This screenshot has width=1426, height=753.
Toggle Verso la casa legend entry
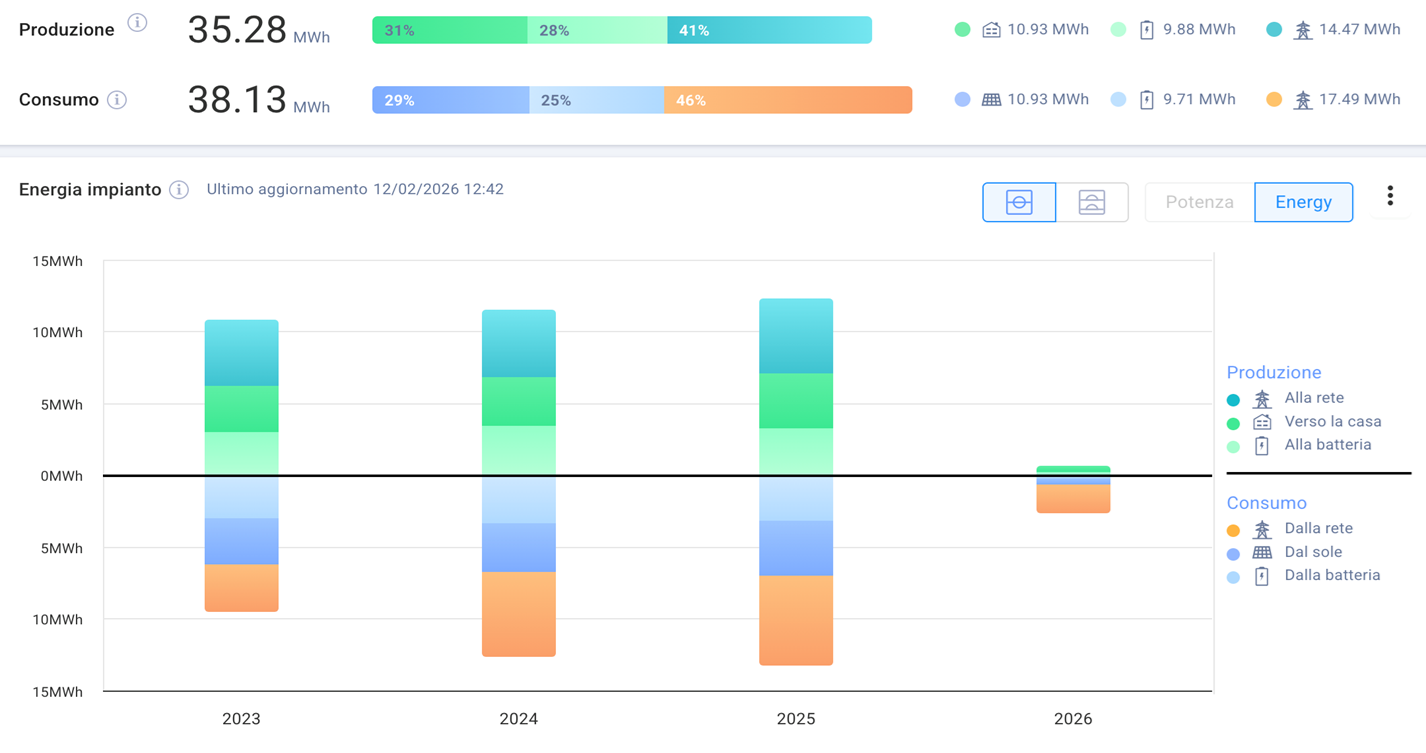pyautogui.click(x=1332, y=422)
